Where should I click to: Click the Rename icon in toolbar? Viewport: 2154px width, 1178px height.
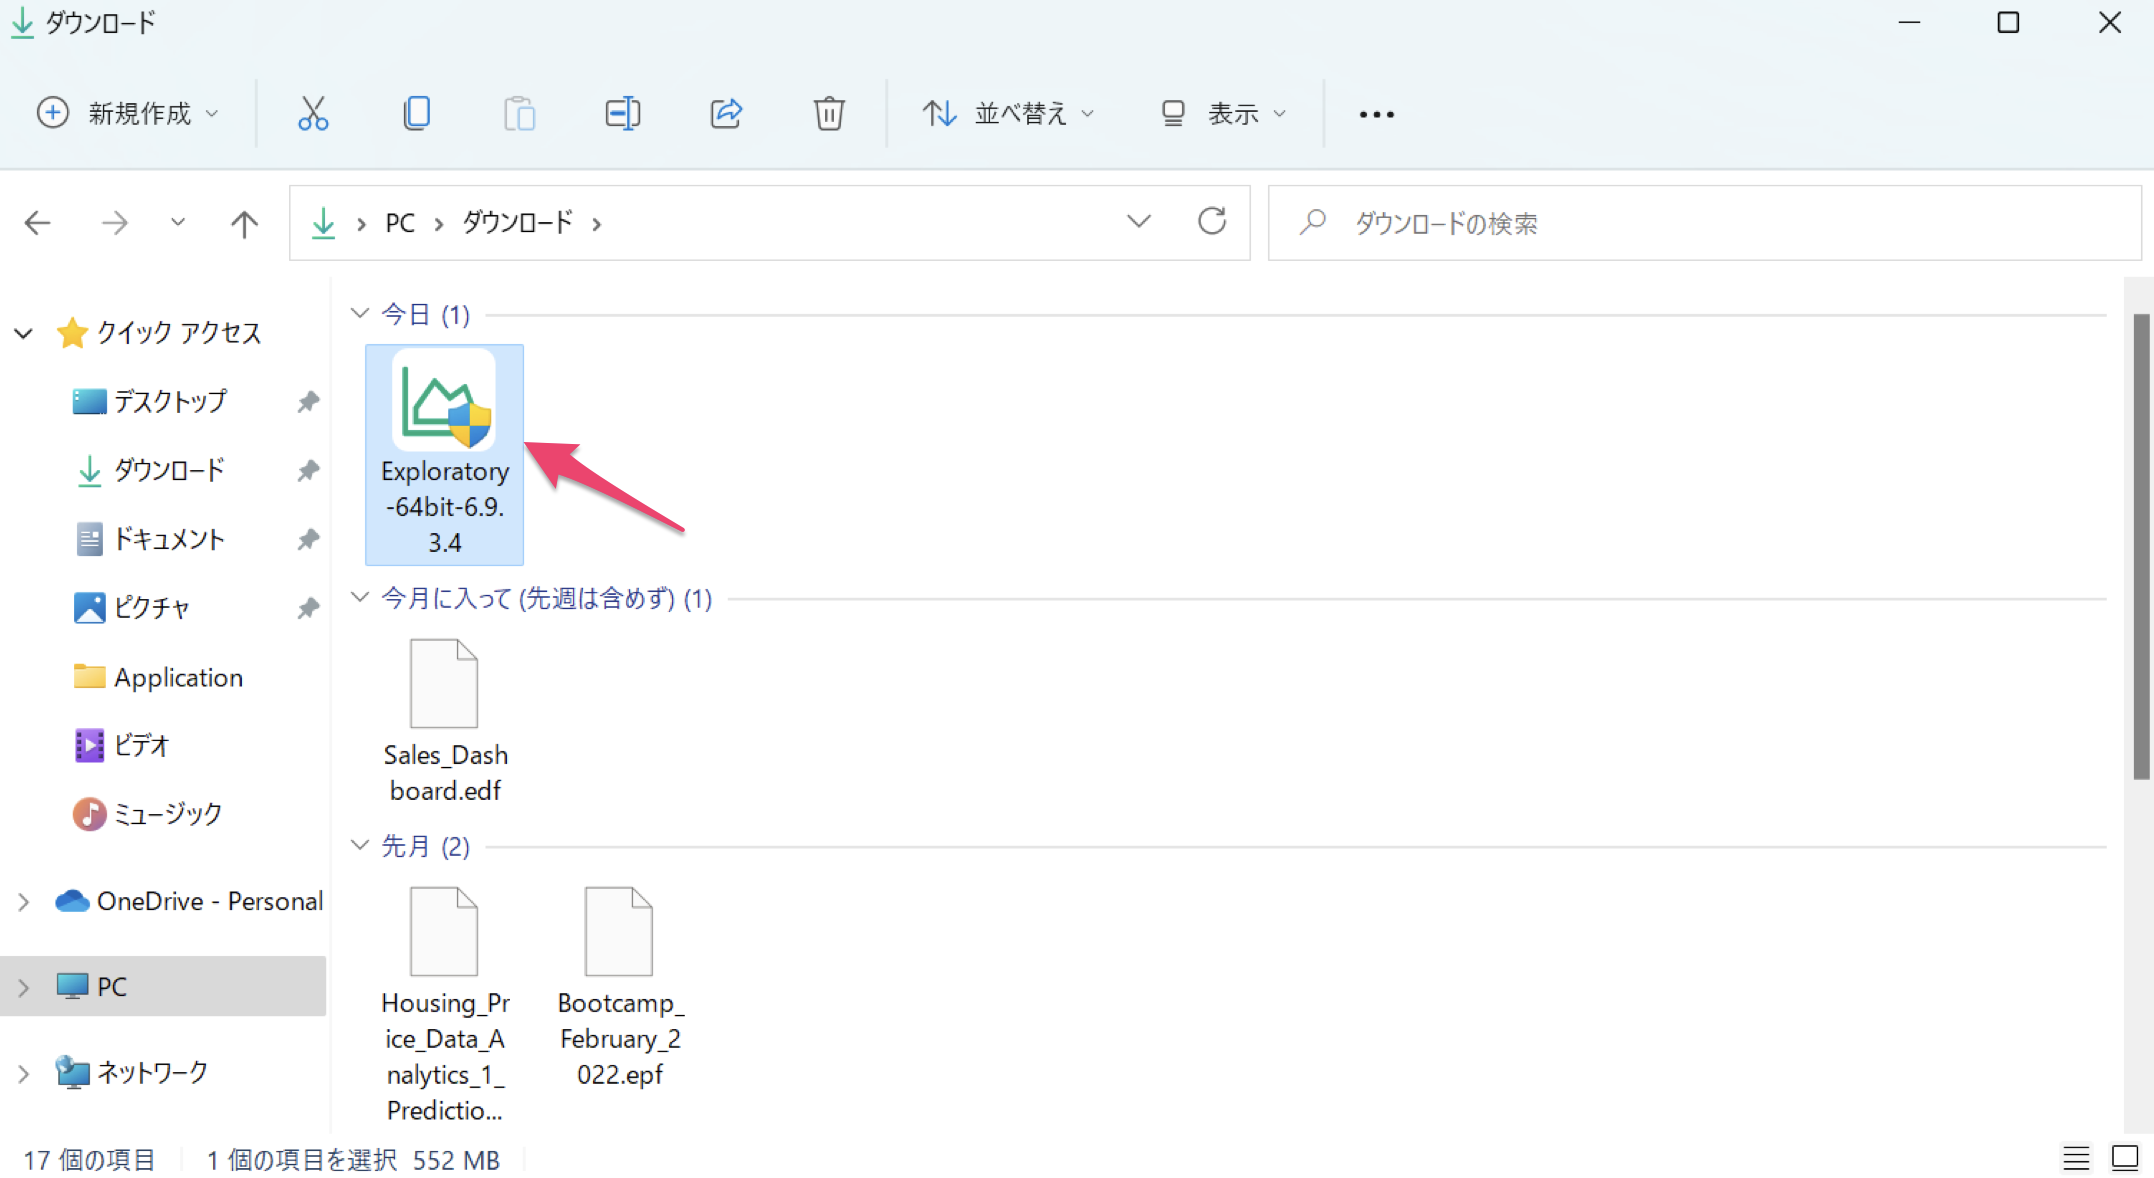pyautogui.click(x=622, y=114)
